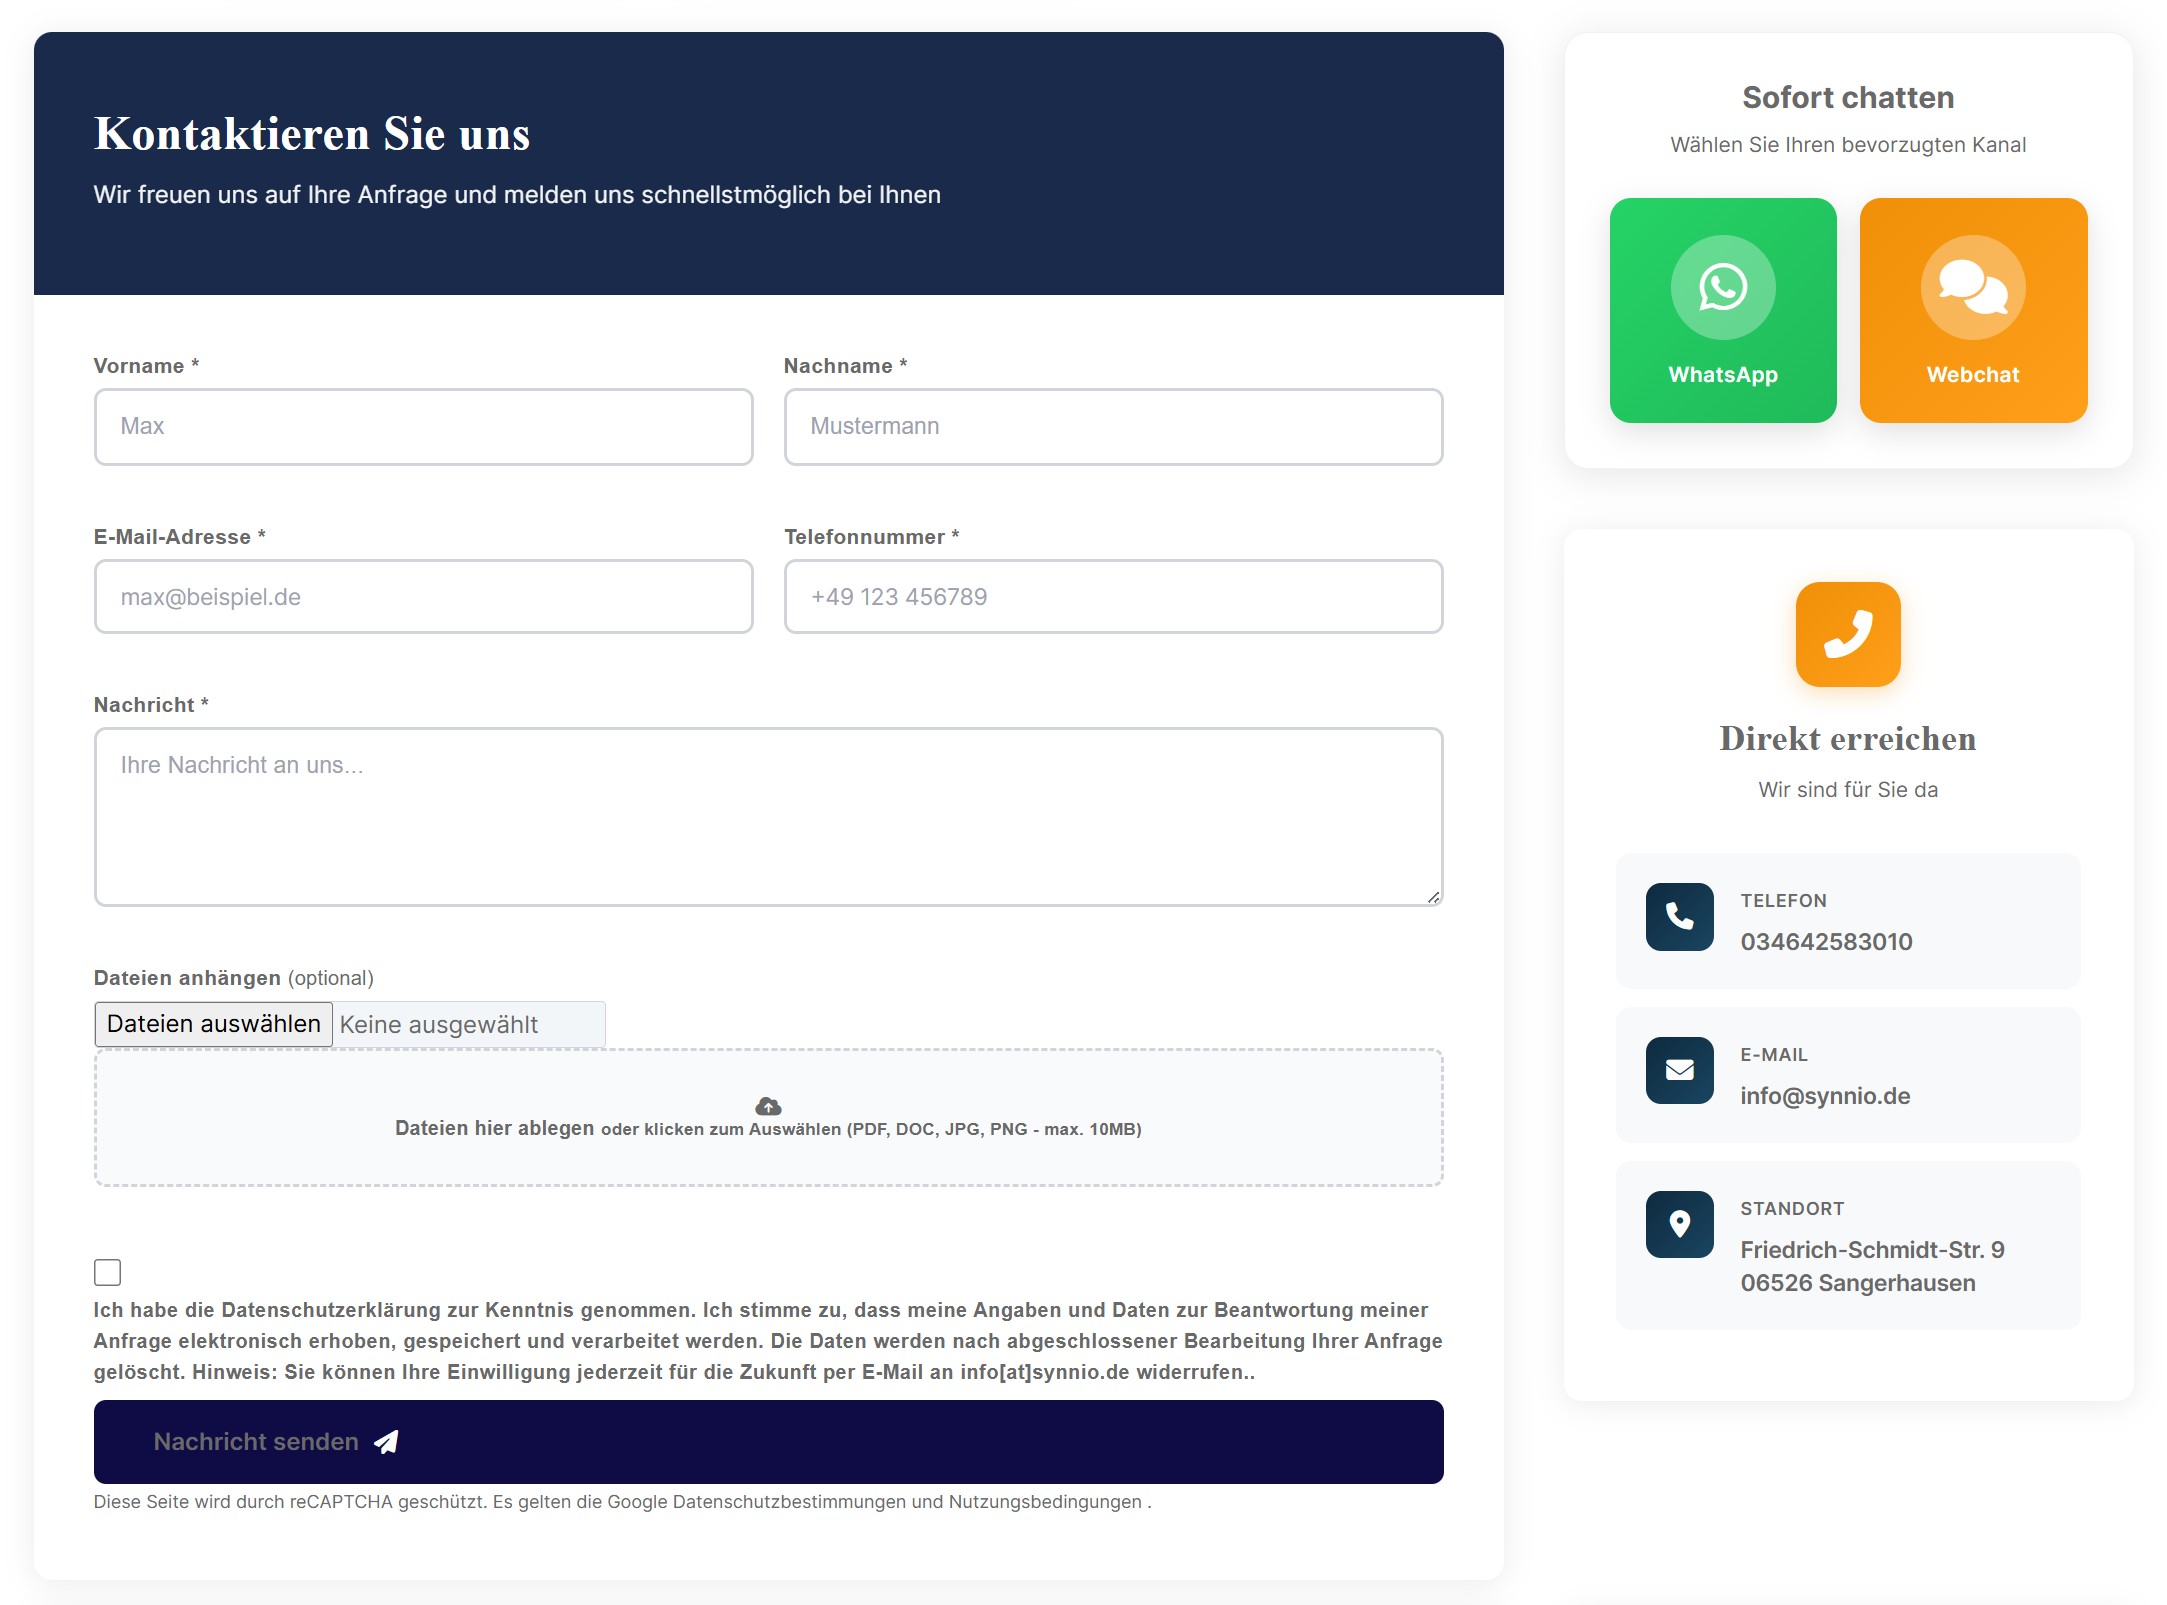Submit with Nachricht senden button
Viewport: 2167px width, 1605px height.
click(x=768, y=1442)
